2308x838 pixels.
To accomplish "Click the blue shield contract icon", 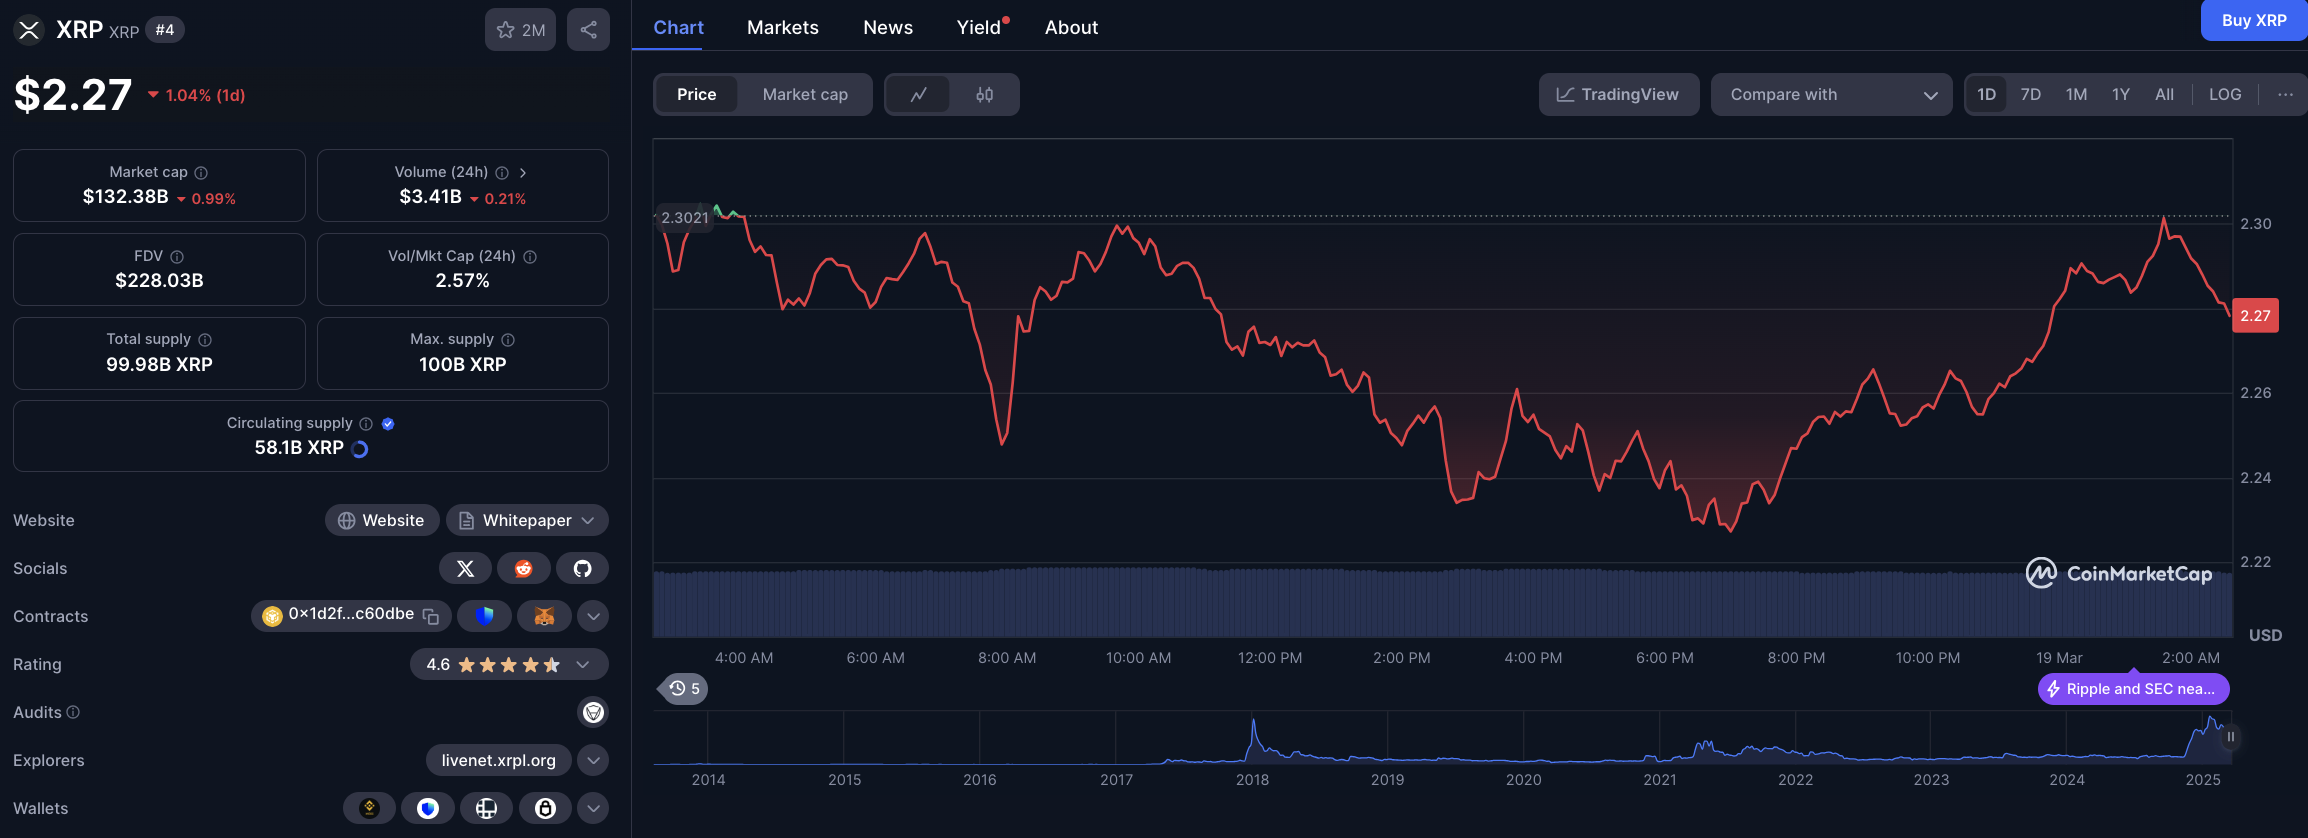I will point(485,616).
